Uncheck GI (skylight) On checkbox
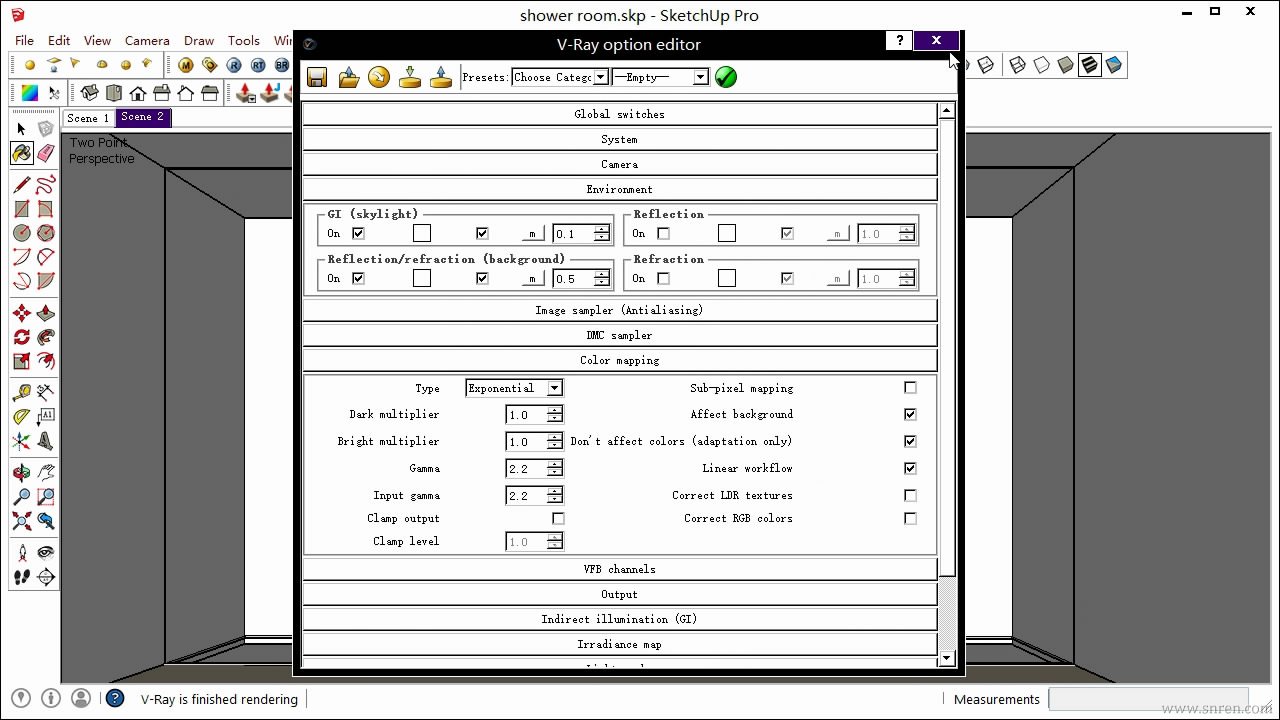The height and width of the screenshot is (720, 1280). [x=358, y=233]
